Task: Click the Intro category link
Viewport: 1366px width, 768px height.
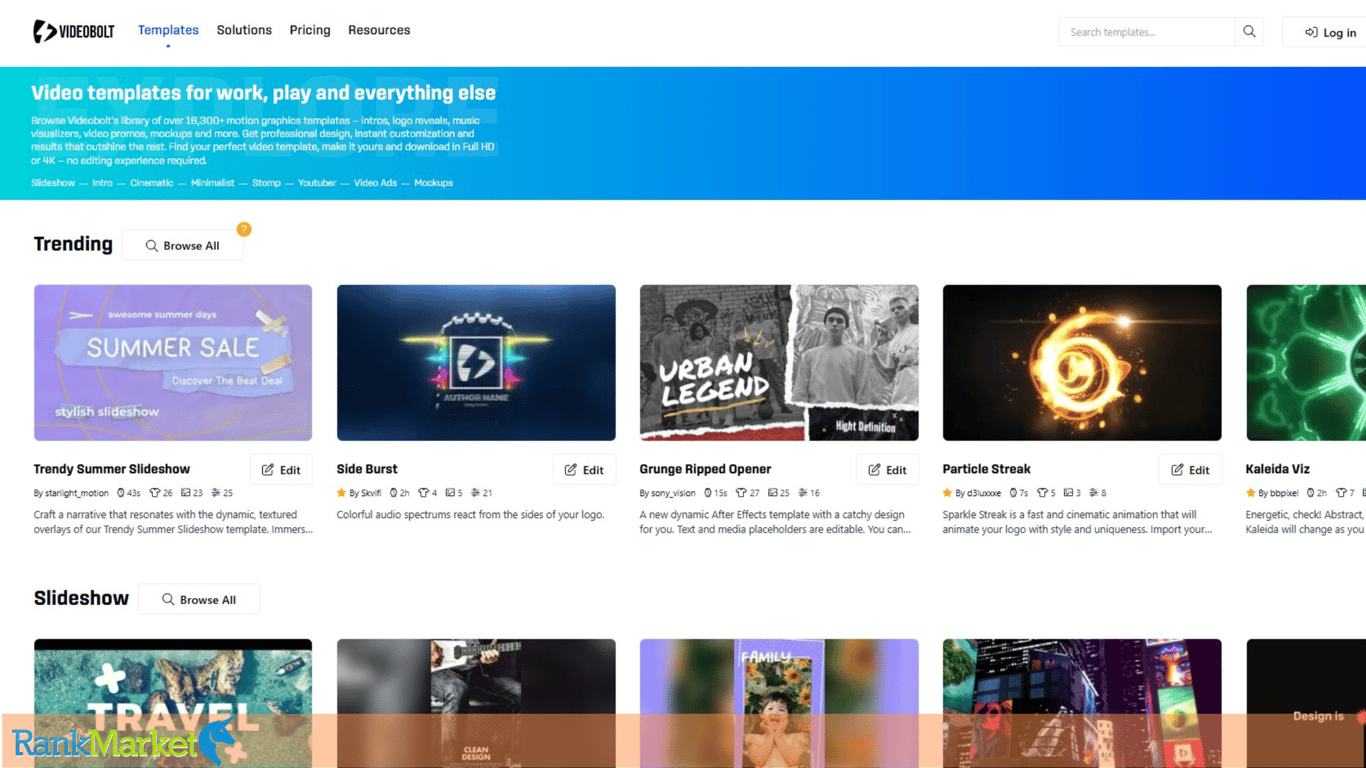Action: 102,183
